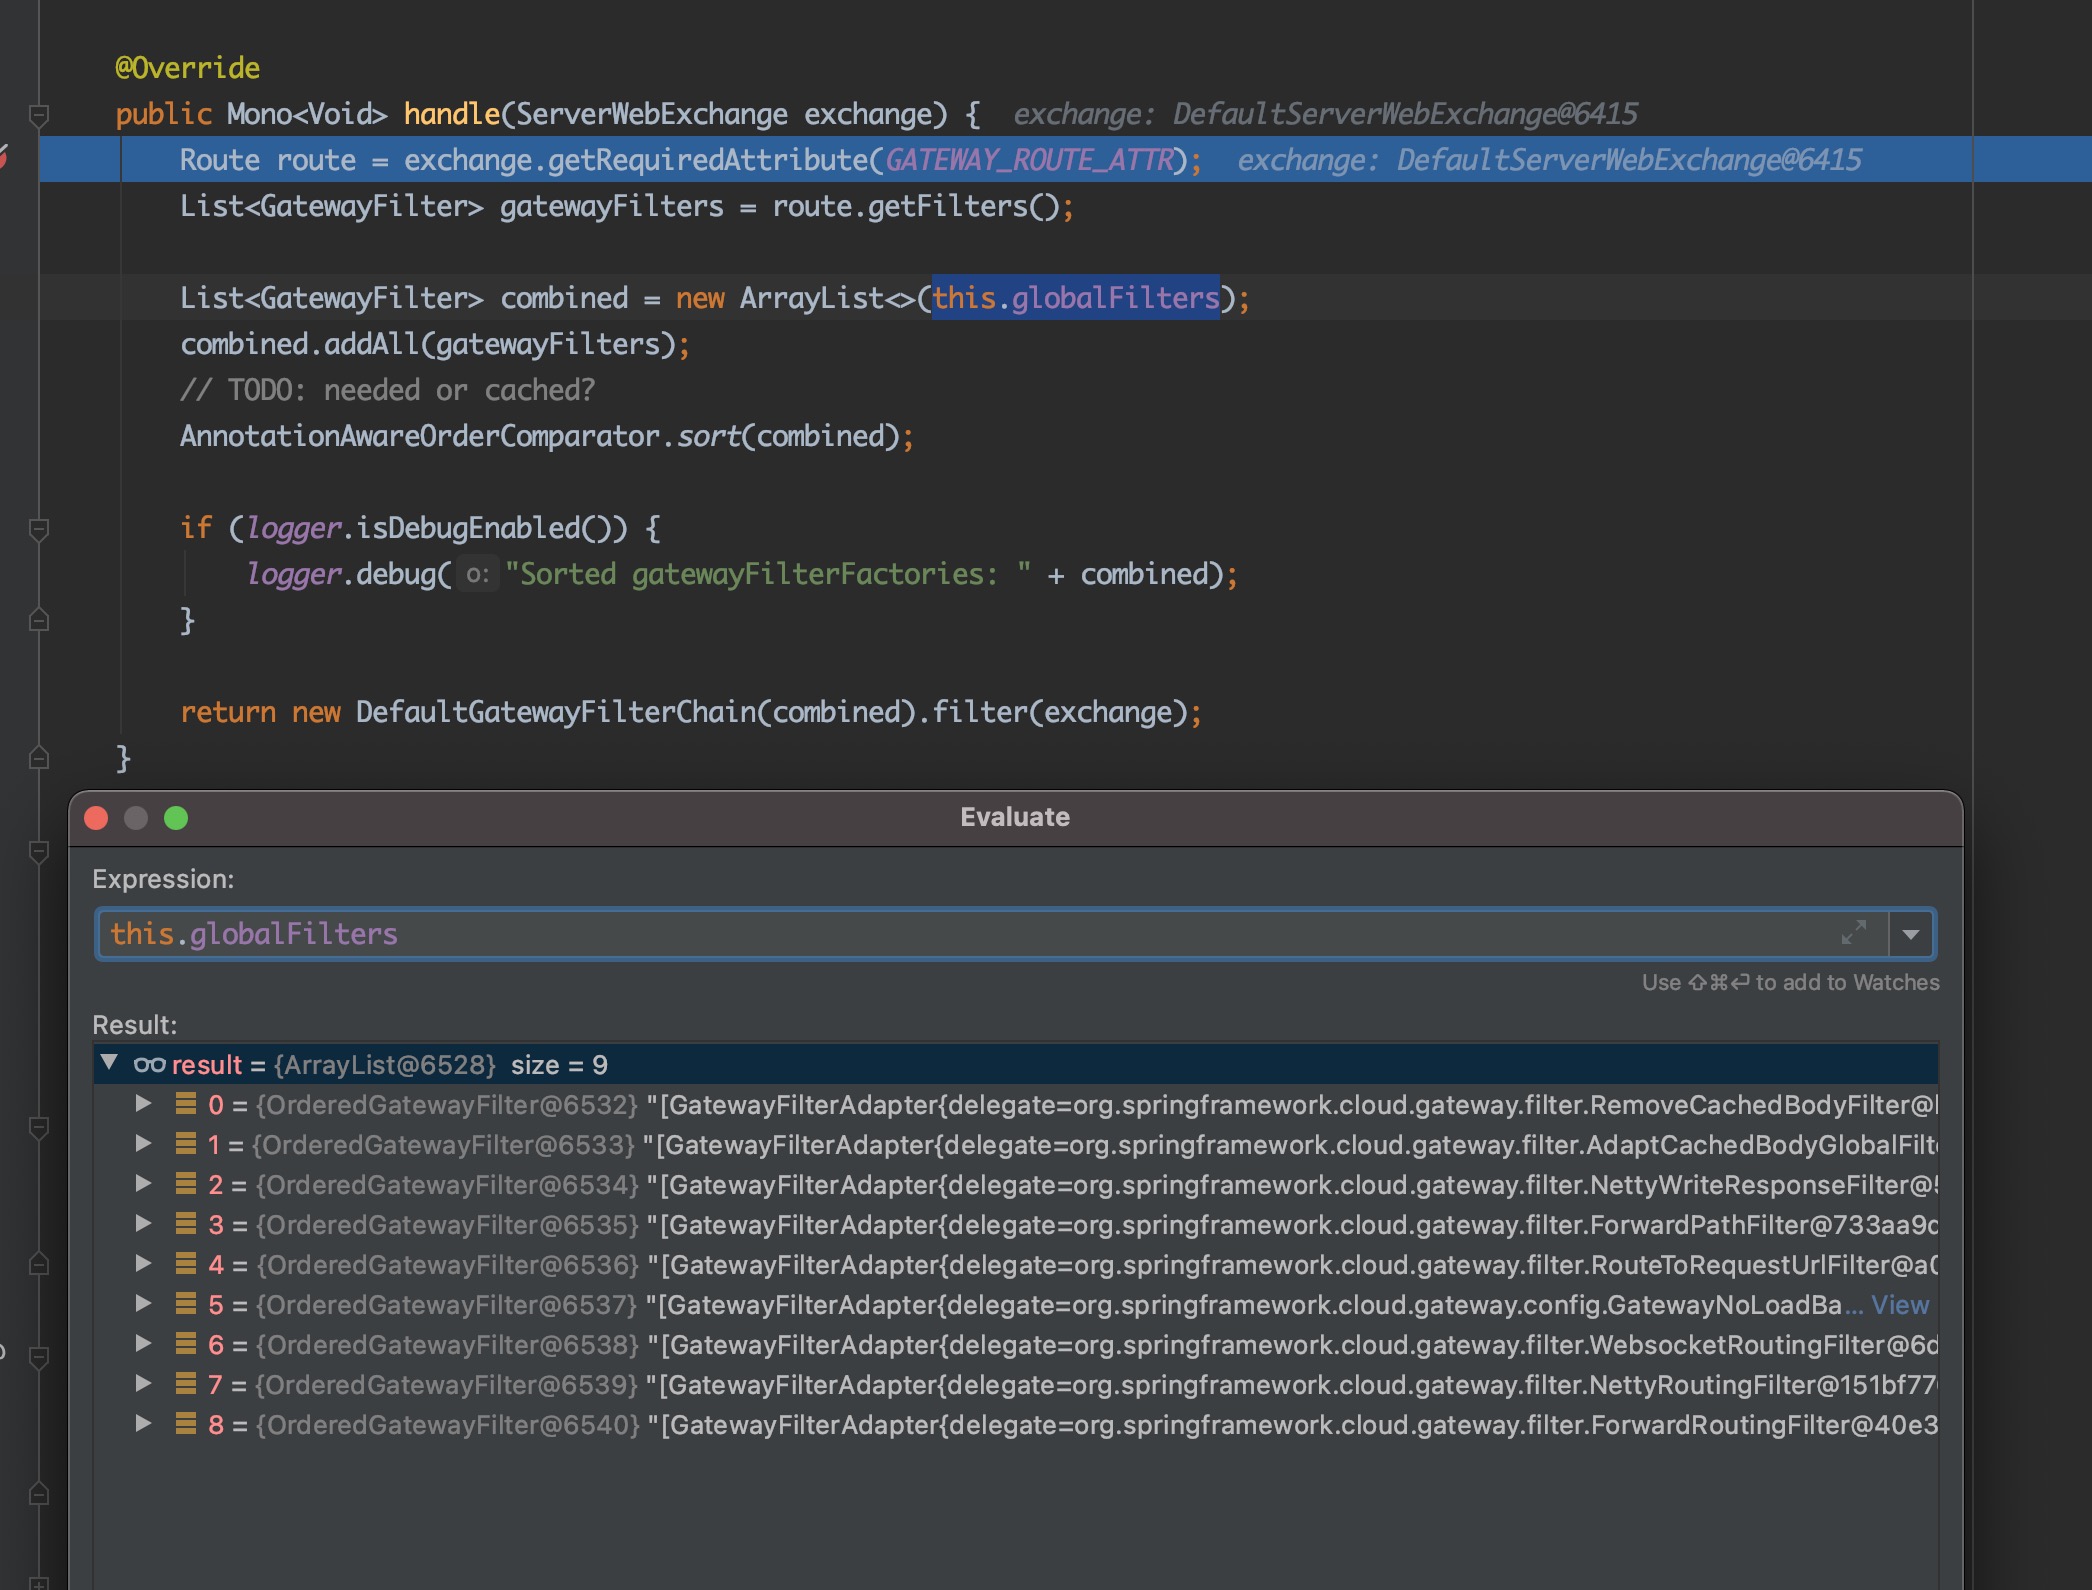Expand element 0 OrderedGatewayFilter@6532
The height and width of the screenshot is (1590, 2092).
pyautogui.click(x=144, y=1103)
